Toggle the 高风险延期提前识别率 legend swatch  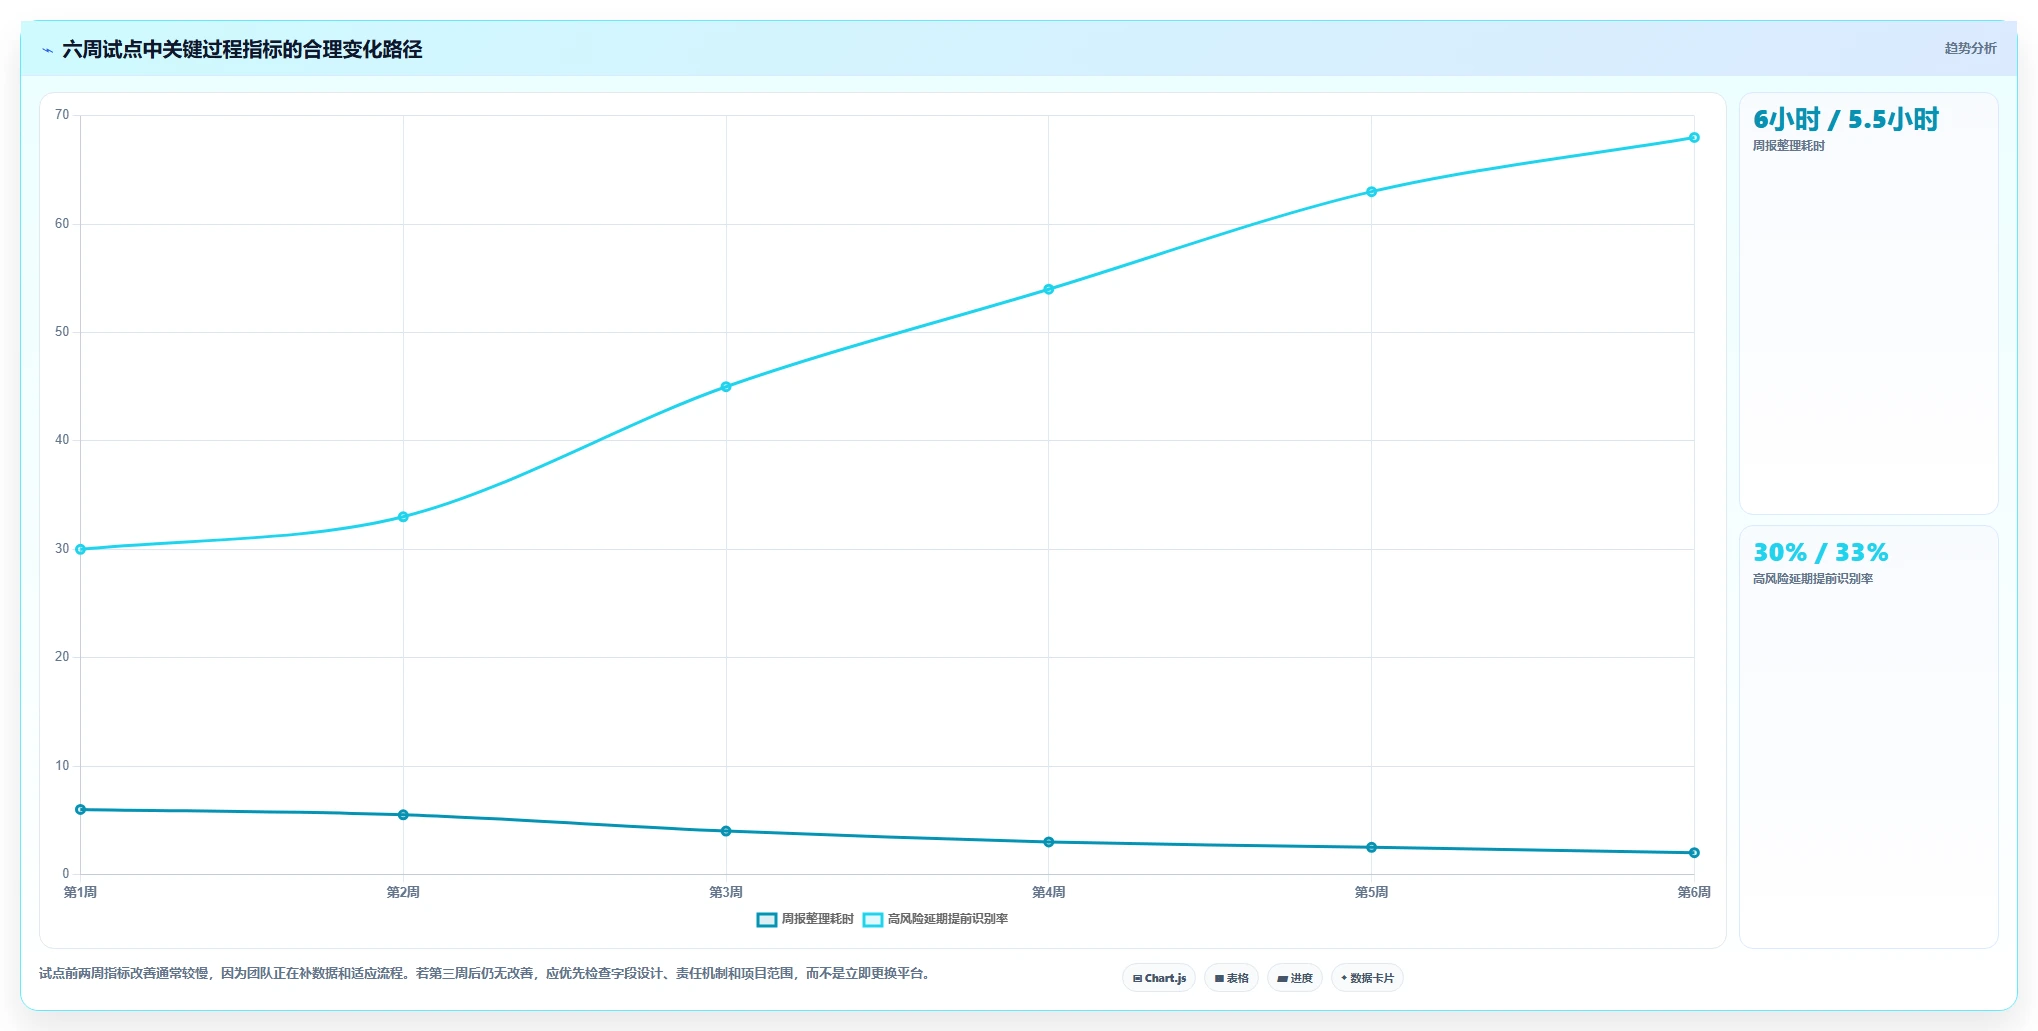pyautogui.click(x=873, y=920)
